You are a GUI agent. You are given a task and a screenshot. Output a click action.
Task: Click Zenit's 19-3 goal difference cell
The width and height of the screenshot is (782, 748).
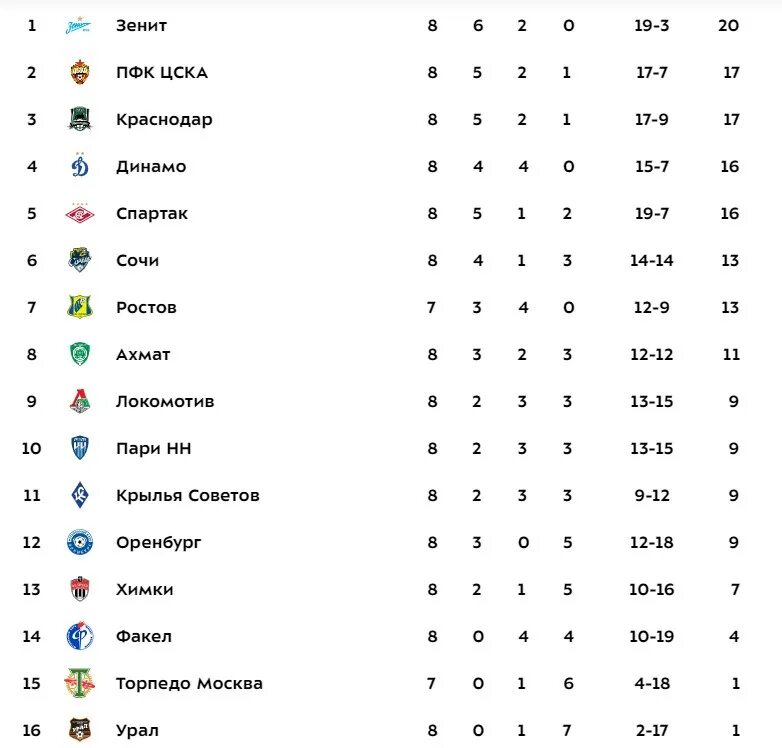click(x=651, y=25)
